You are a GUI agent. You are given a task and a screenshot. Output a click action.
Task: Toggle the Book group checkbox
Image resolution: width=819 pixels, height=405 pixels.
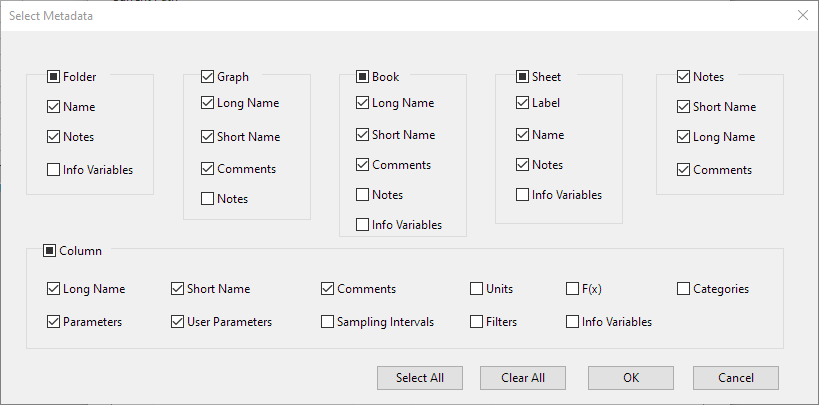pos(363,76)
